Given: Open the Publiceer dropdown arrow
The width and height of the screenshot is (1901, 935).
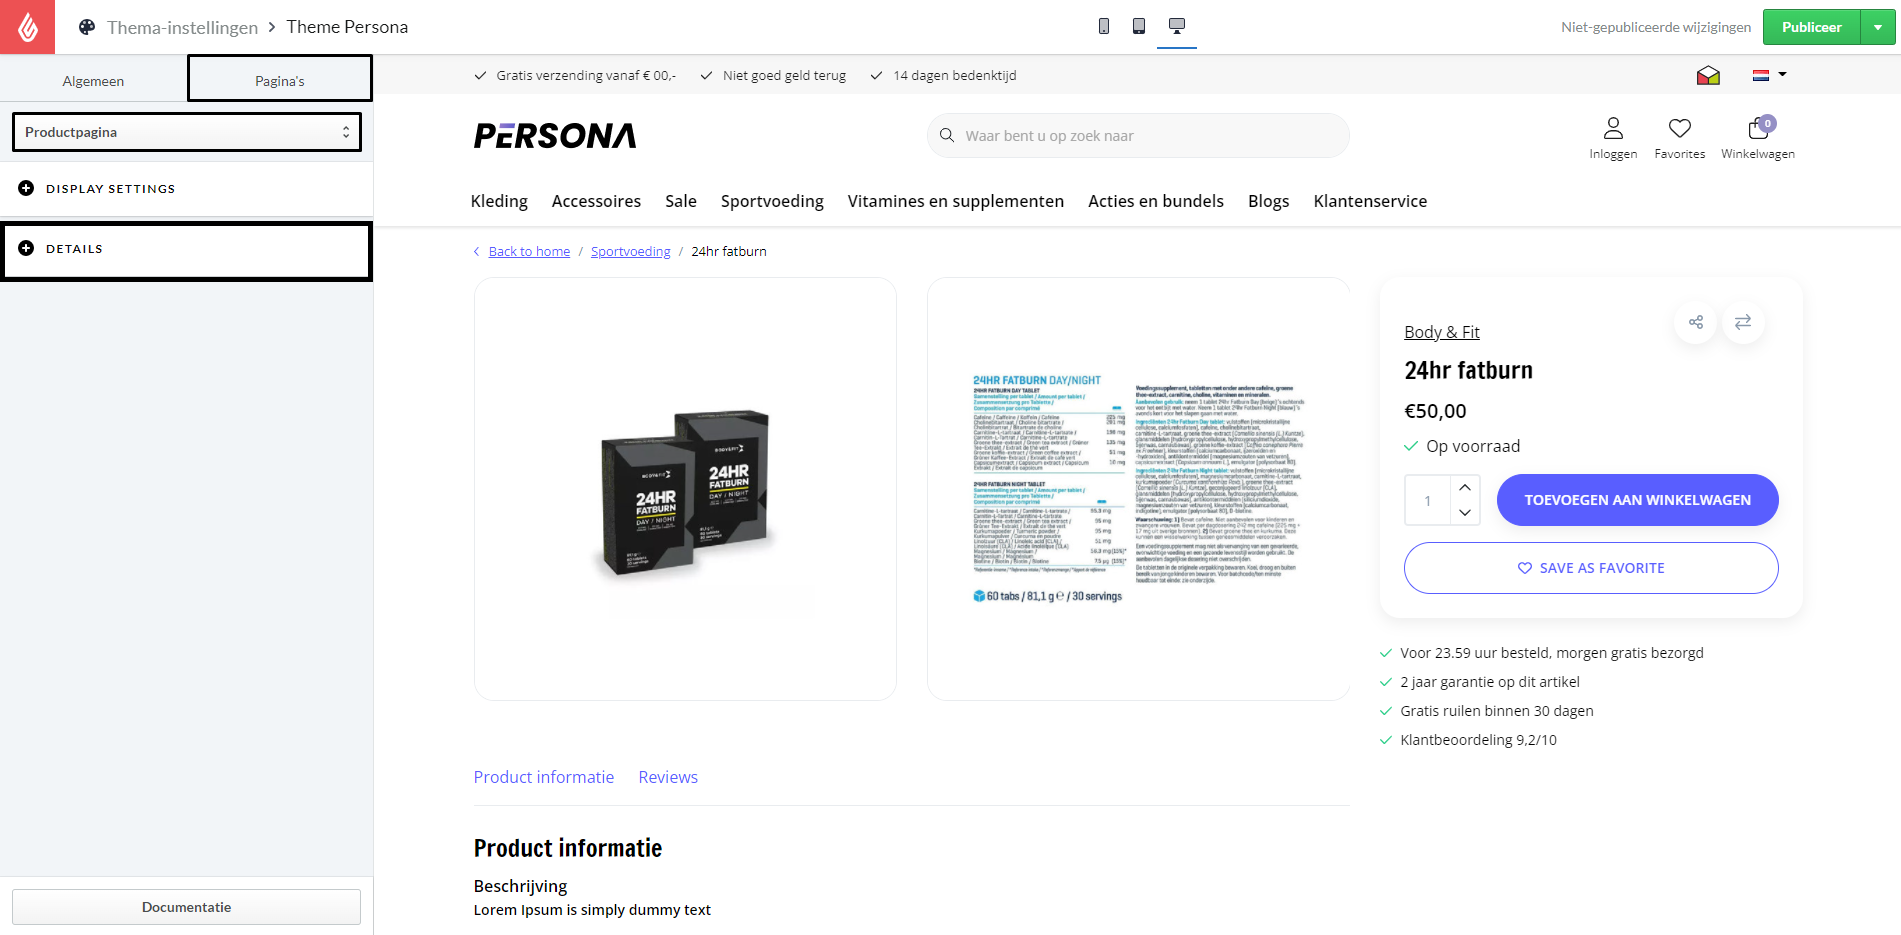Looking at the screenshot, I should (x=1878, y=27).
